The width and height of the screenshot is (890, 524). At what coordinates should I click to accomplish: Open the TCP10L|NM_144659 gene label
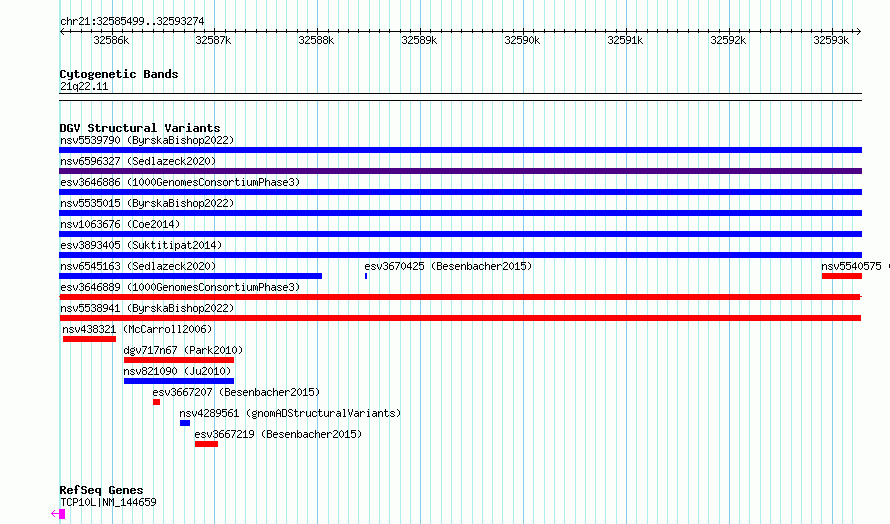pyautogui.click(x=108, y=502)
